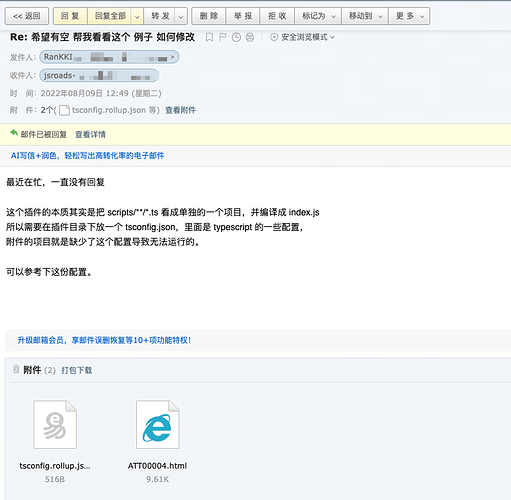
Task: Open tsconfig.rollup.json attachment thumbnail
Action: pos(55,424)
